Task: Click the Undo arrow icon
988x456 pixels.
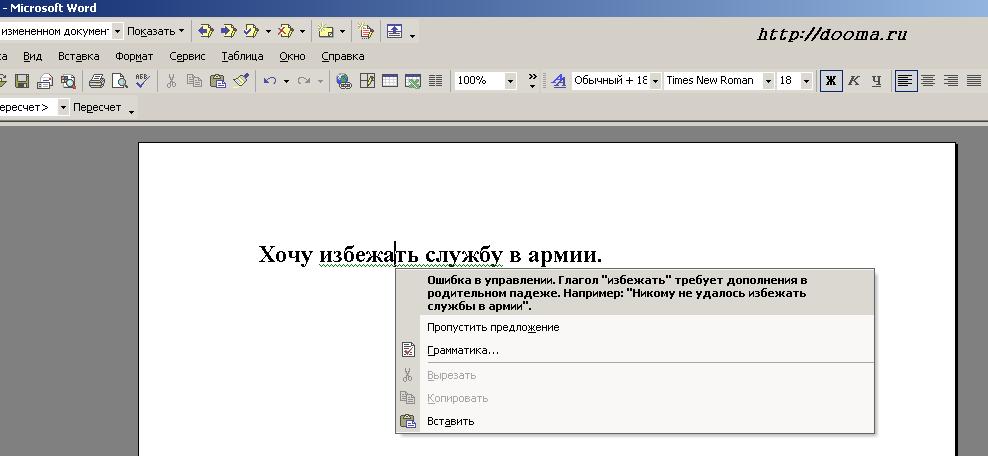Action: (269, 81)
